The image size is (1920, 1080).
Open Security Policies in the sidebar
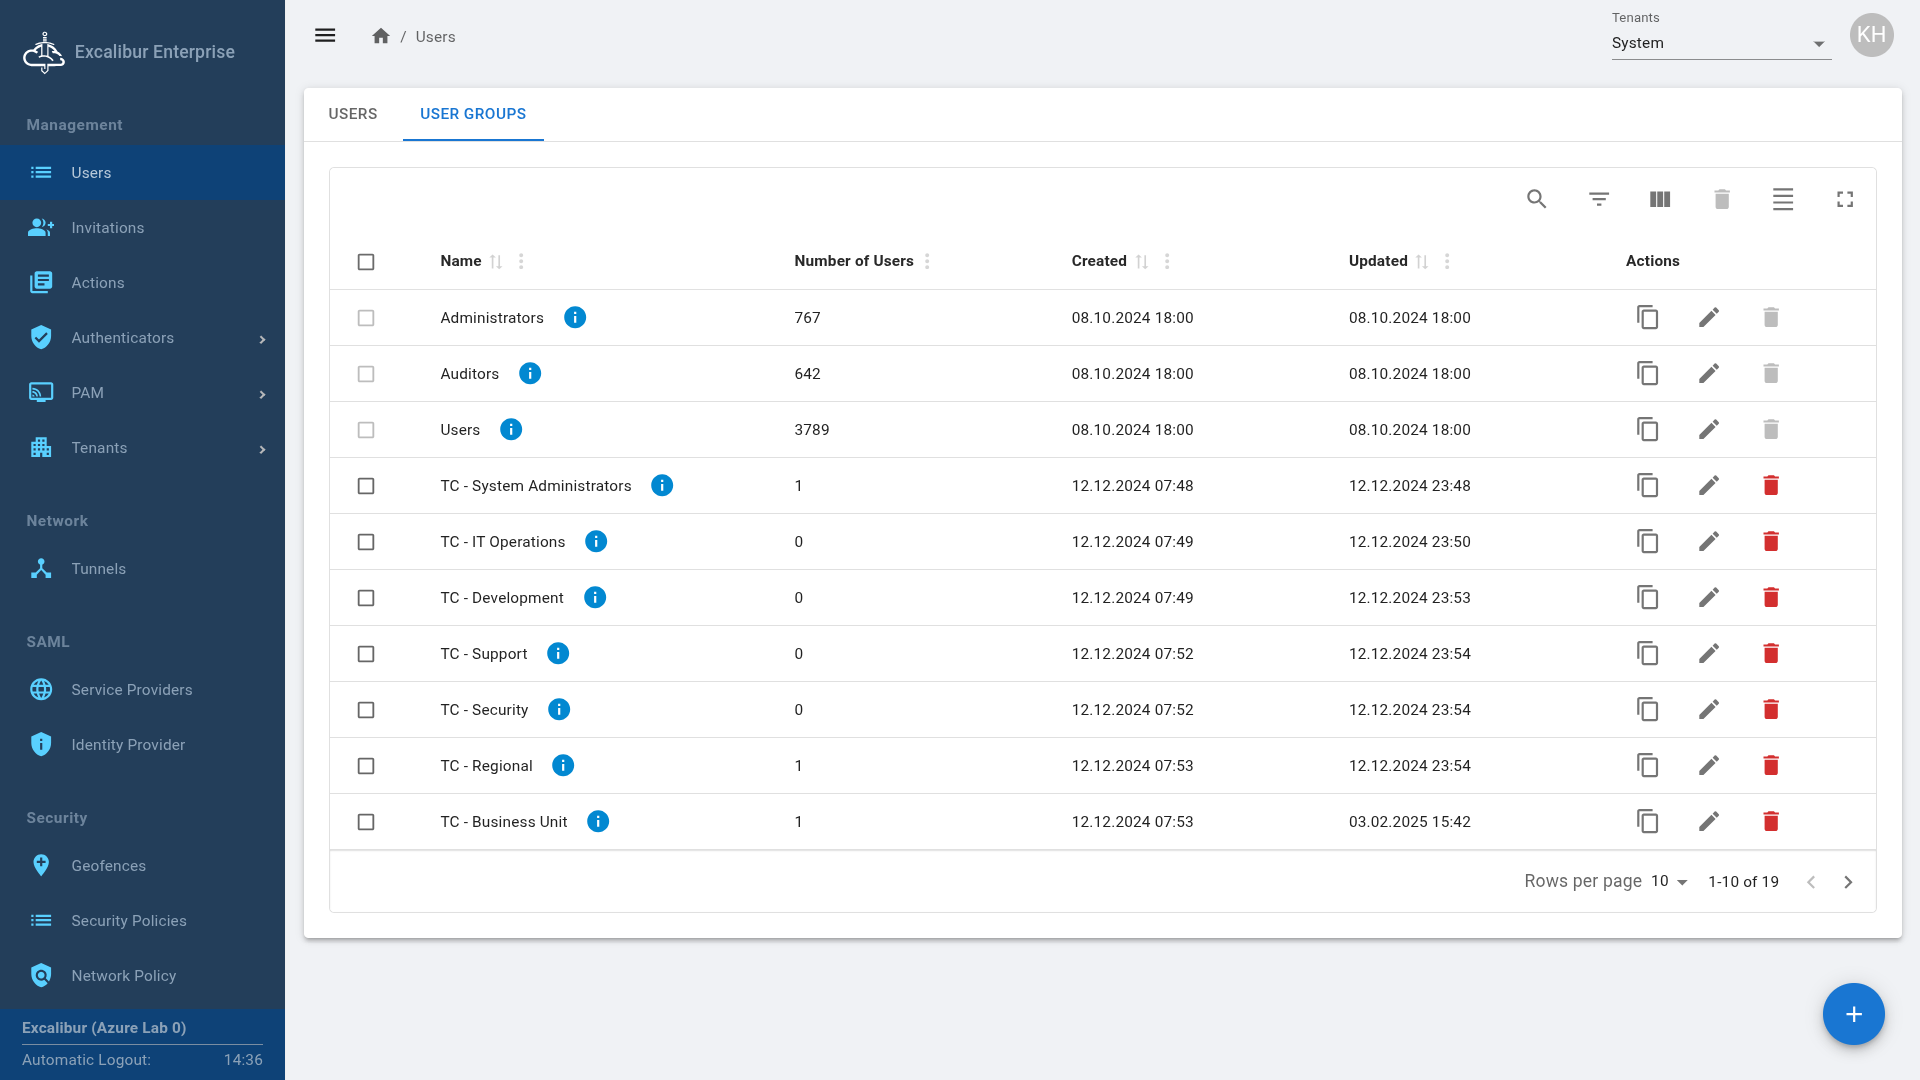coord(128,921)
